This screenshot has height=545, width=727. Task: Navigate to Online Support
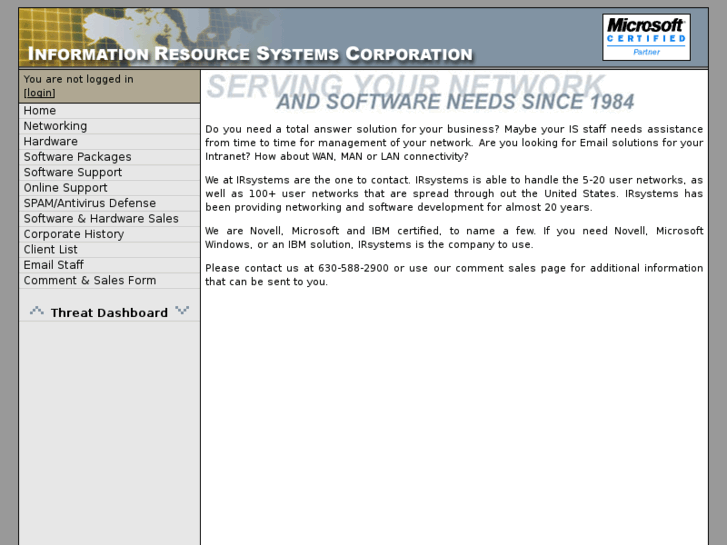point(109,188)
